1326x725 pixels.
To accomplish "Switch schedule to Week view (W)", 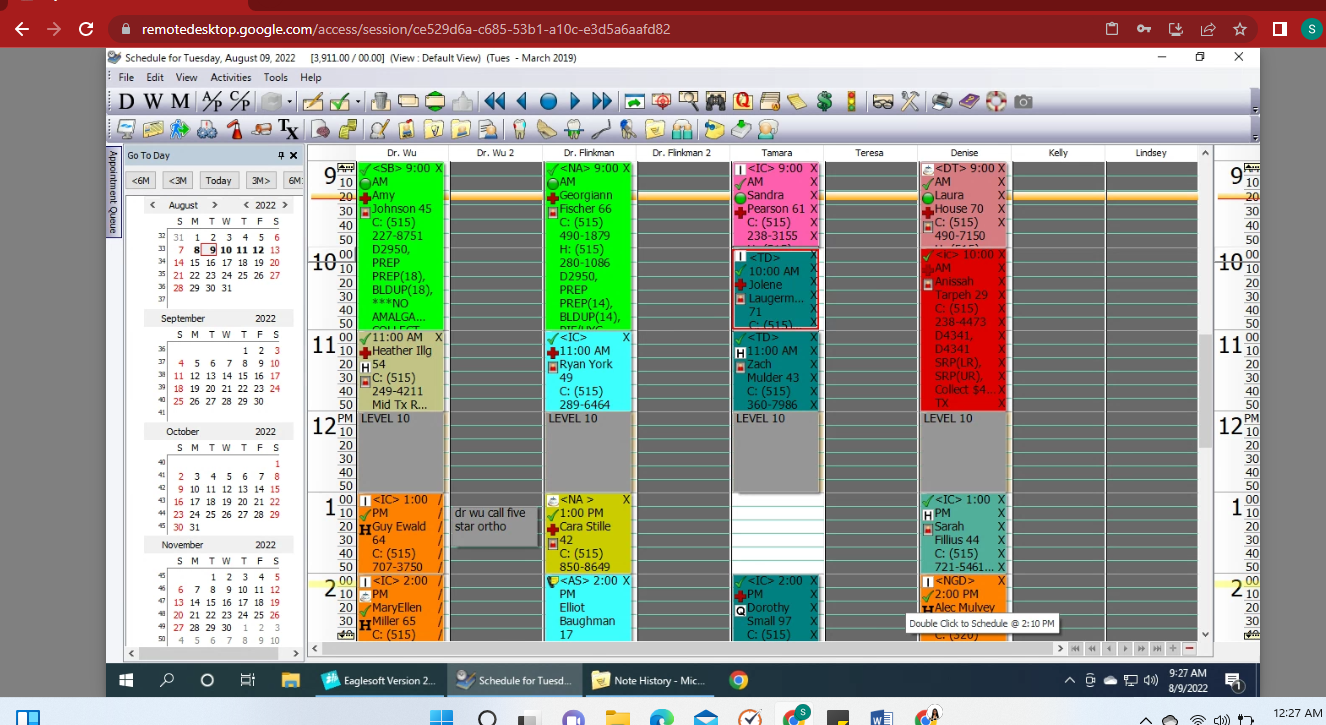I will point(152,101).
